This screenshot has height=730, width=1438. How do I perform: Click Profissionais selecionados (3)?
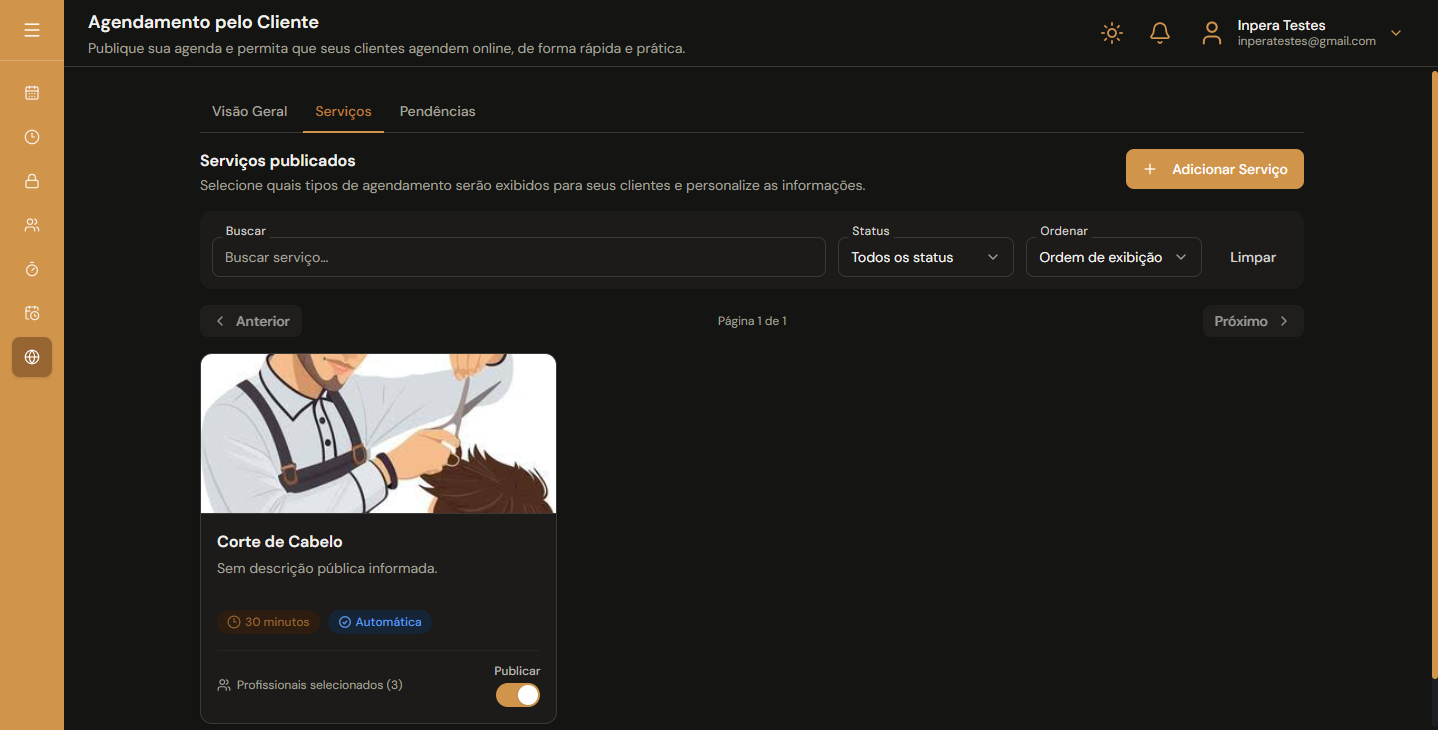310,685
